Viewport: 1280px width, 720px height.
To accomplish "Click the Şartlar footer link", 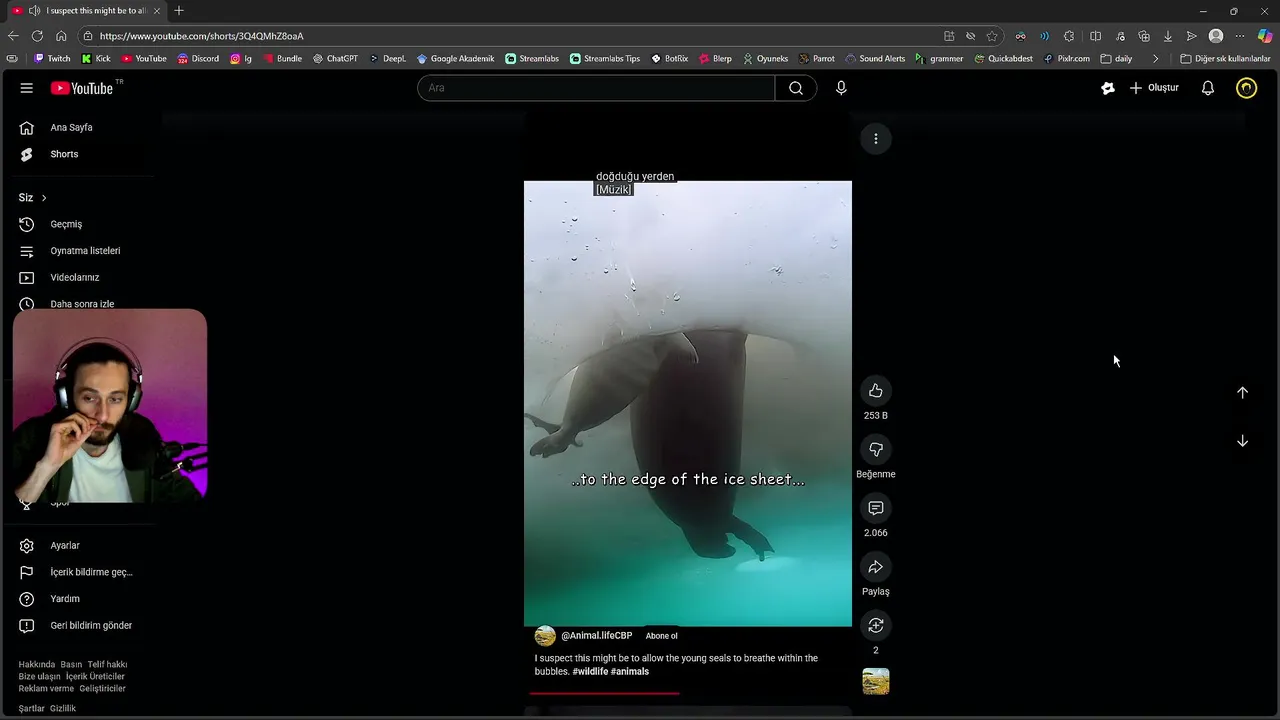I will (x=31, y=709).
